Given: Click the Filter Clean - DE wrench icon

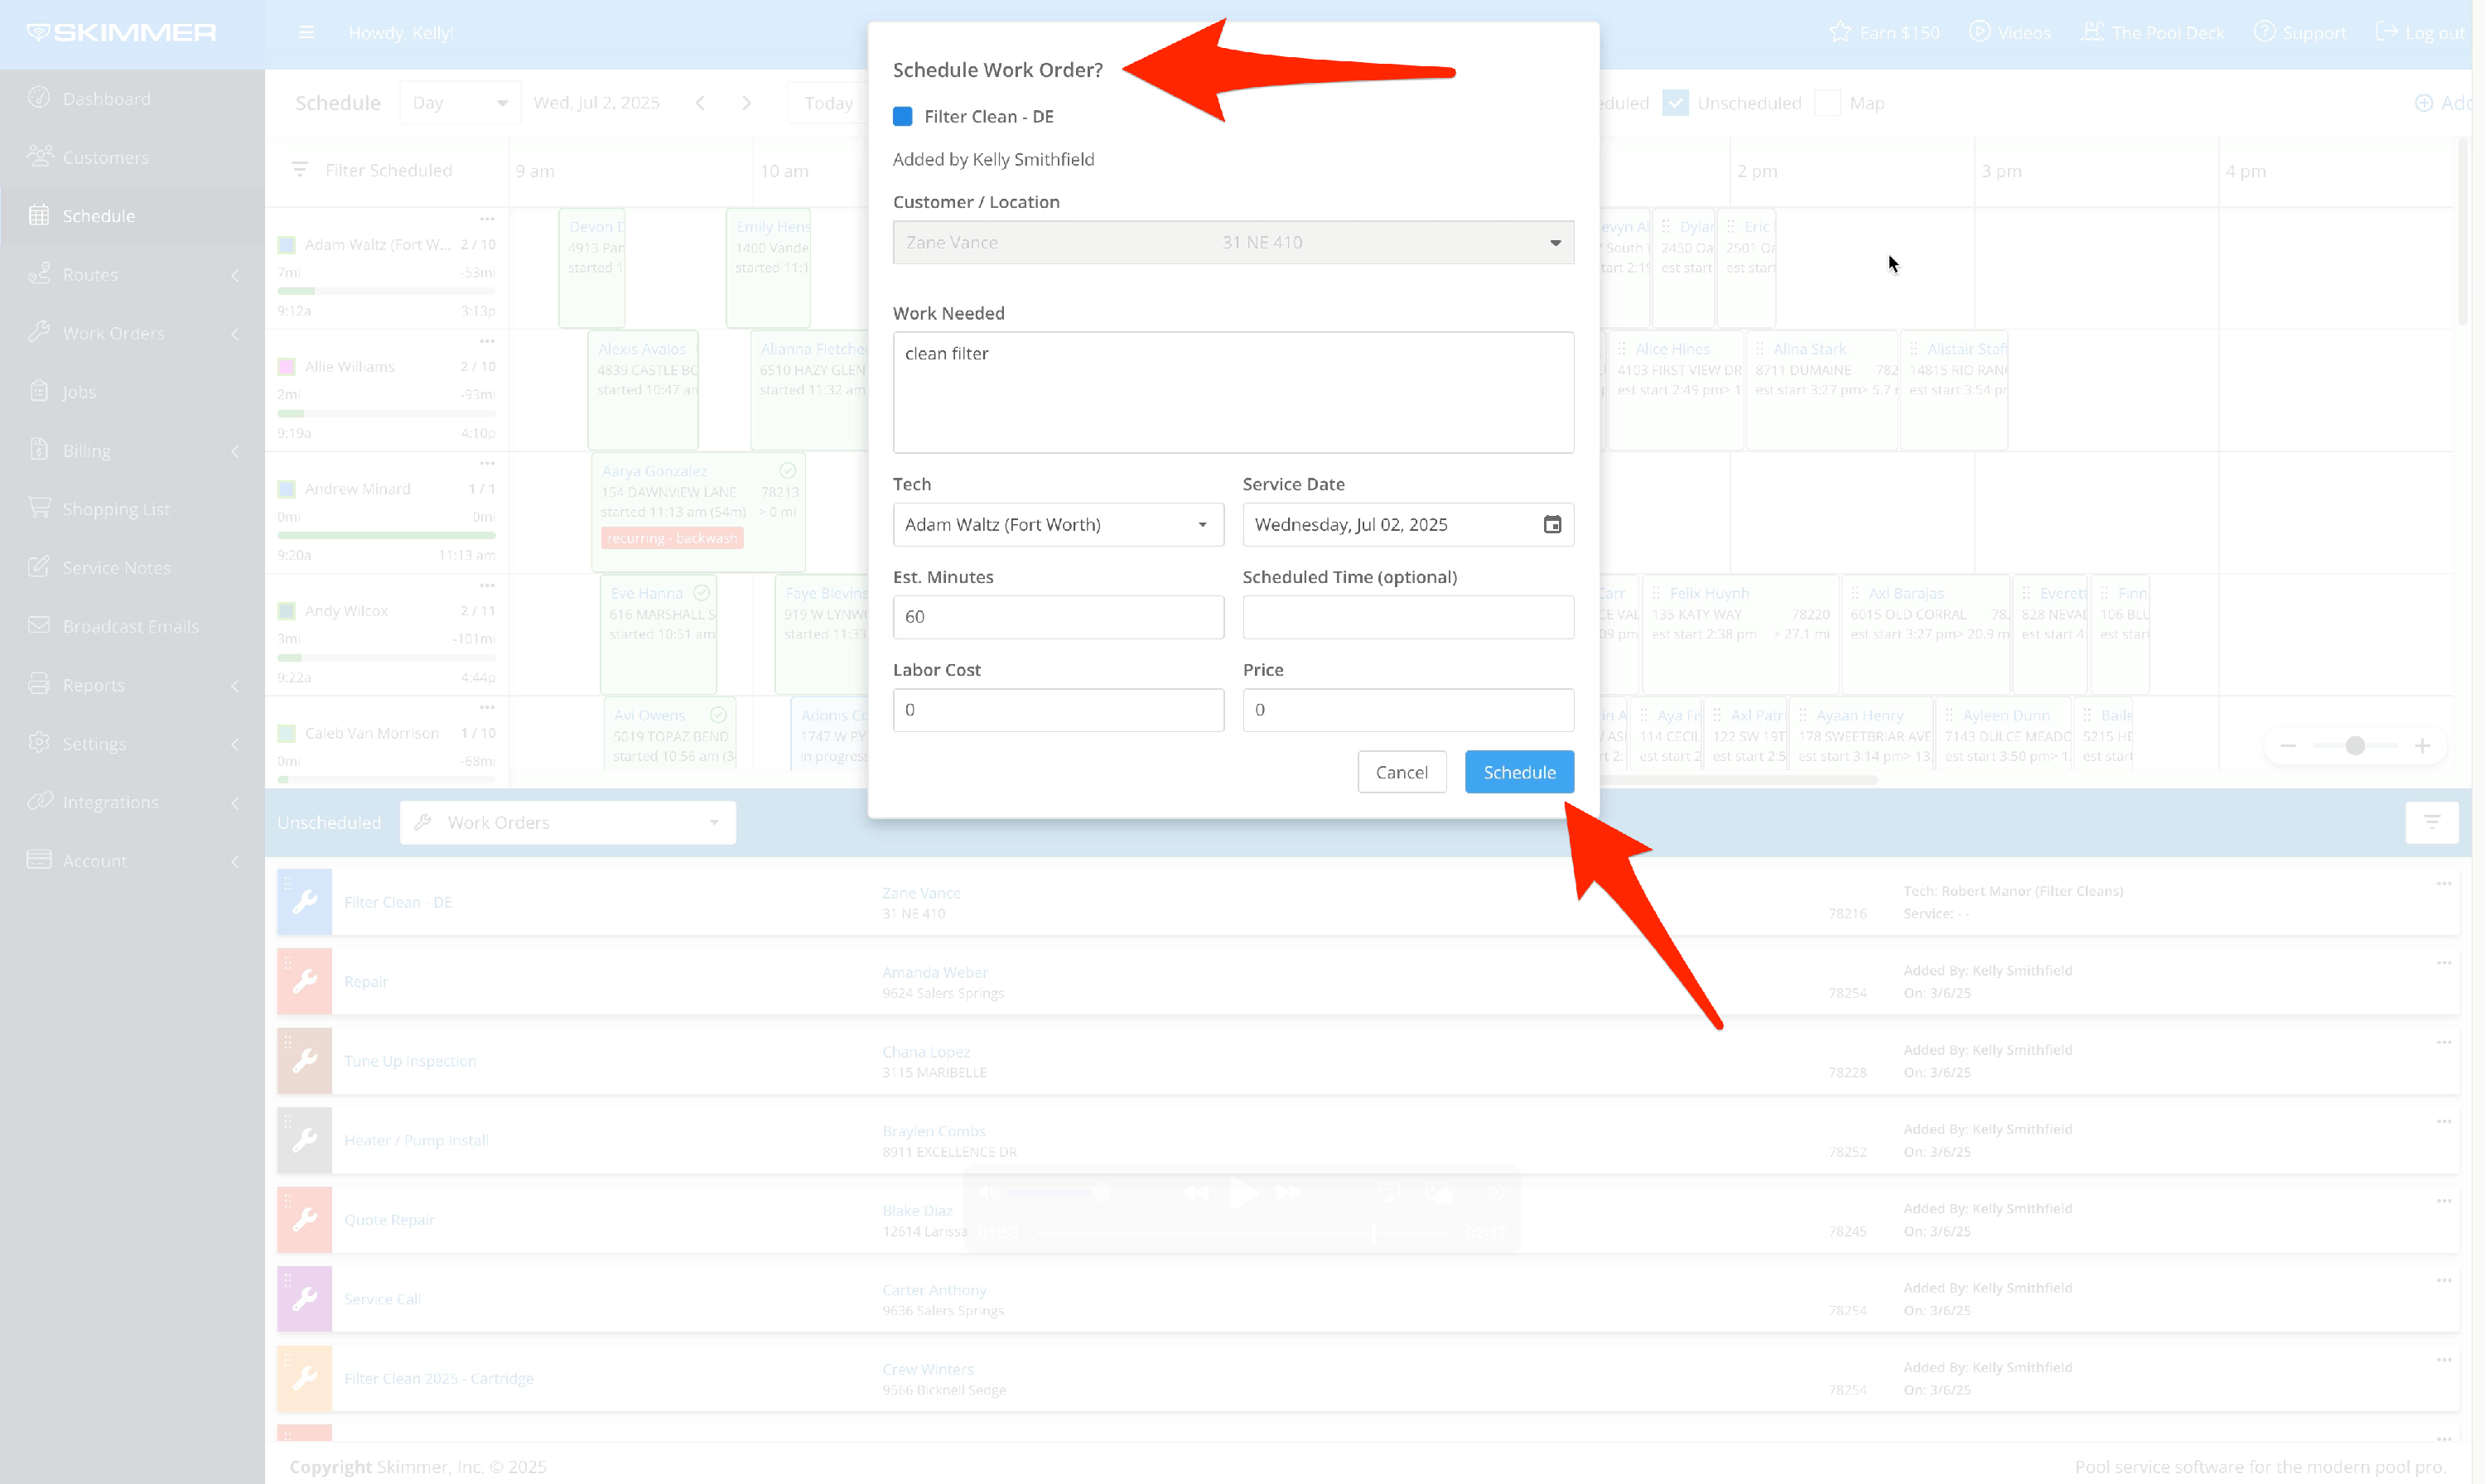Looking at the screenshot, I should pos(305,902).
